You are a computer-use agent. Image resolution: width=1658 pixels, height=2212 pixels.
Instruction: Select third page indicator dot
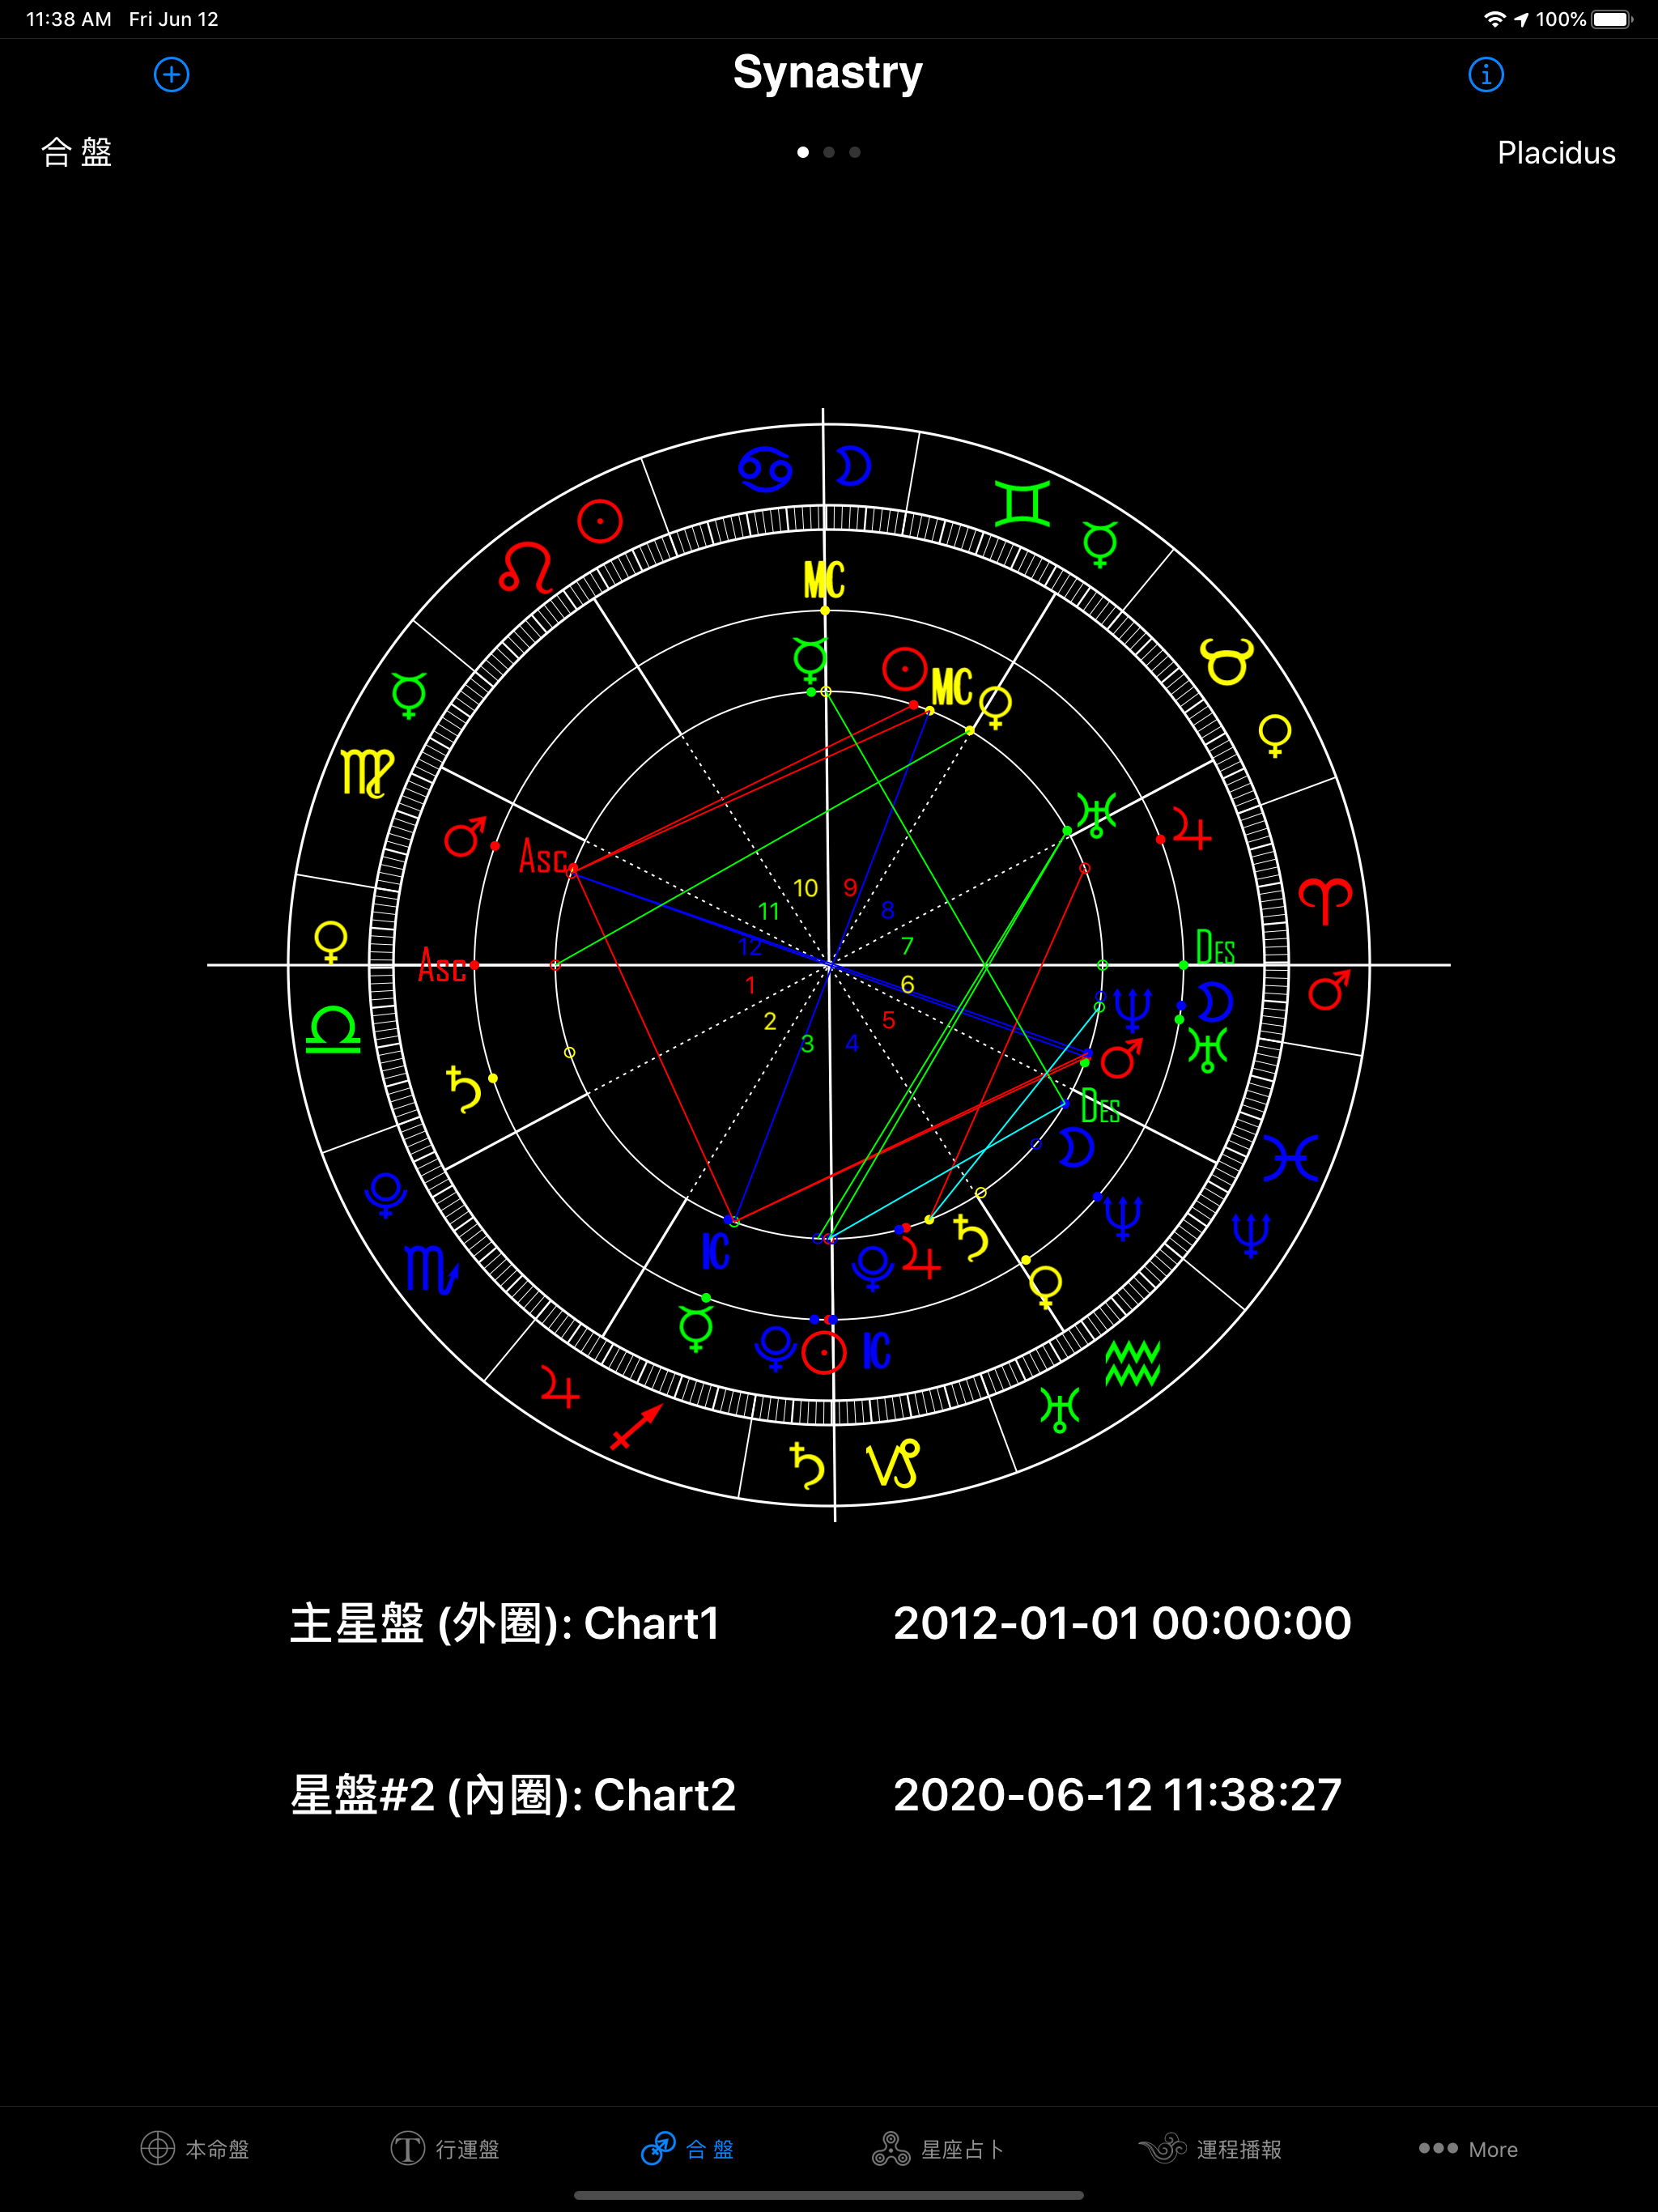point(855,152)
